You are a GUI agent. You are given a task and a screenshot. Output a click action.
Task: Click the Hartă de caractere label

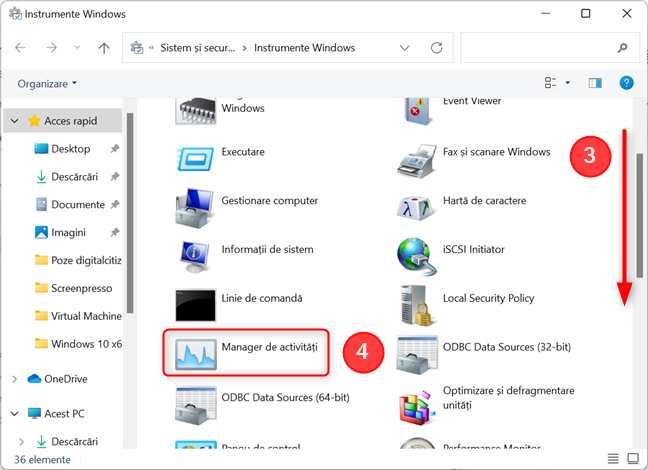pyautogui.click(x=484, y=200)
